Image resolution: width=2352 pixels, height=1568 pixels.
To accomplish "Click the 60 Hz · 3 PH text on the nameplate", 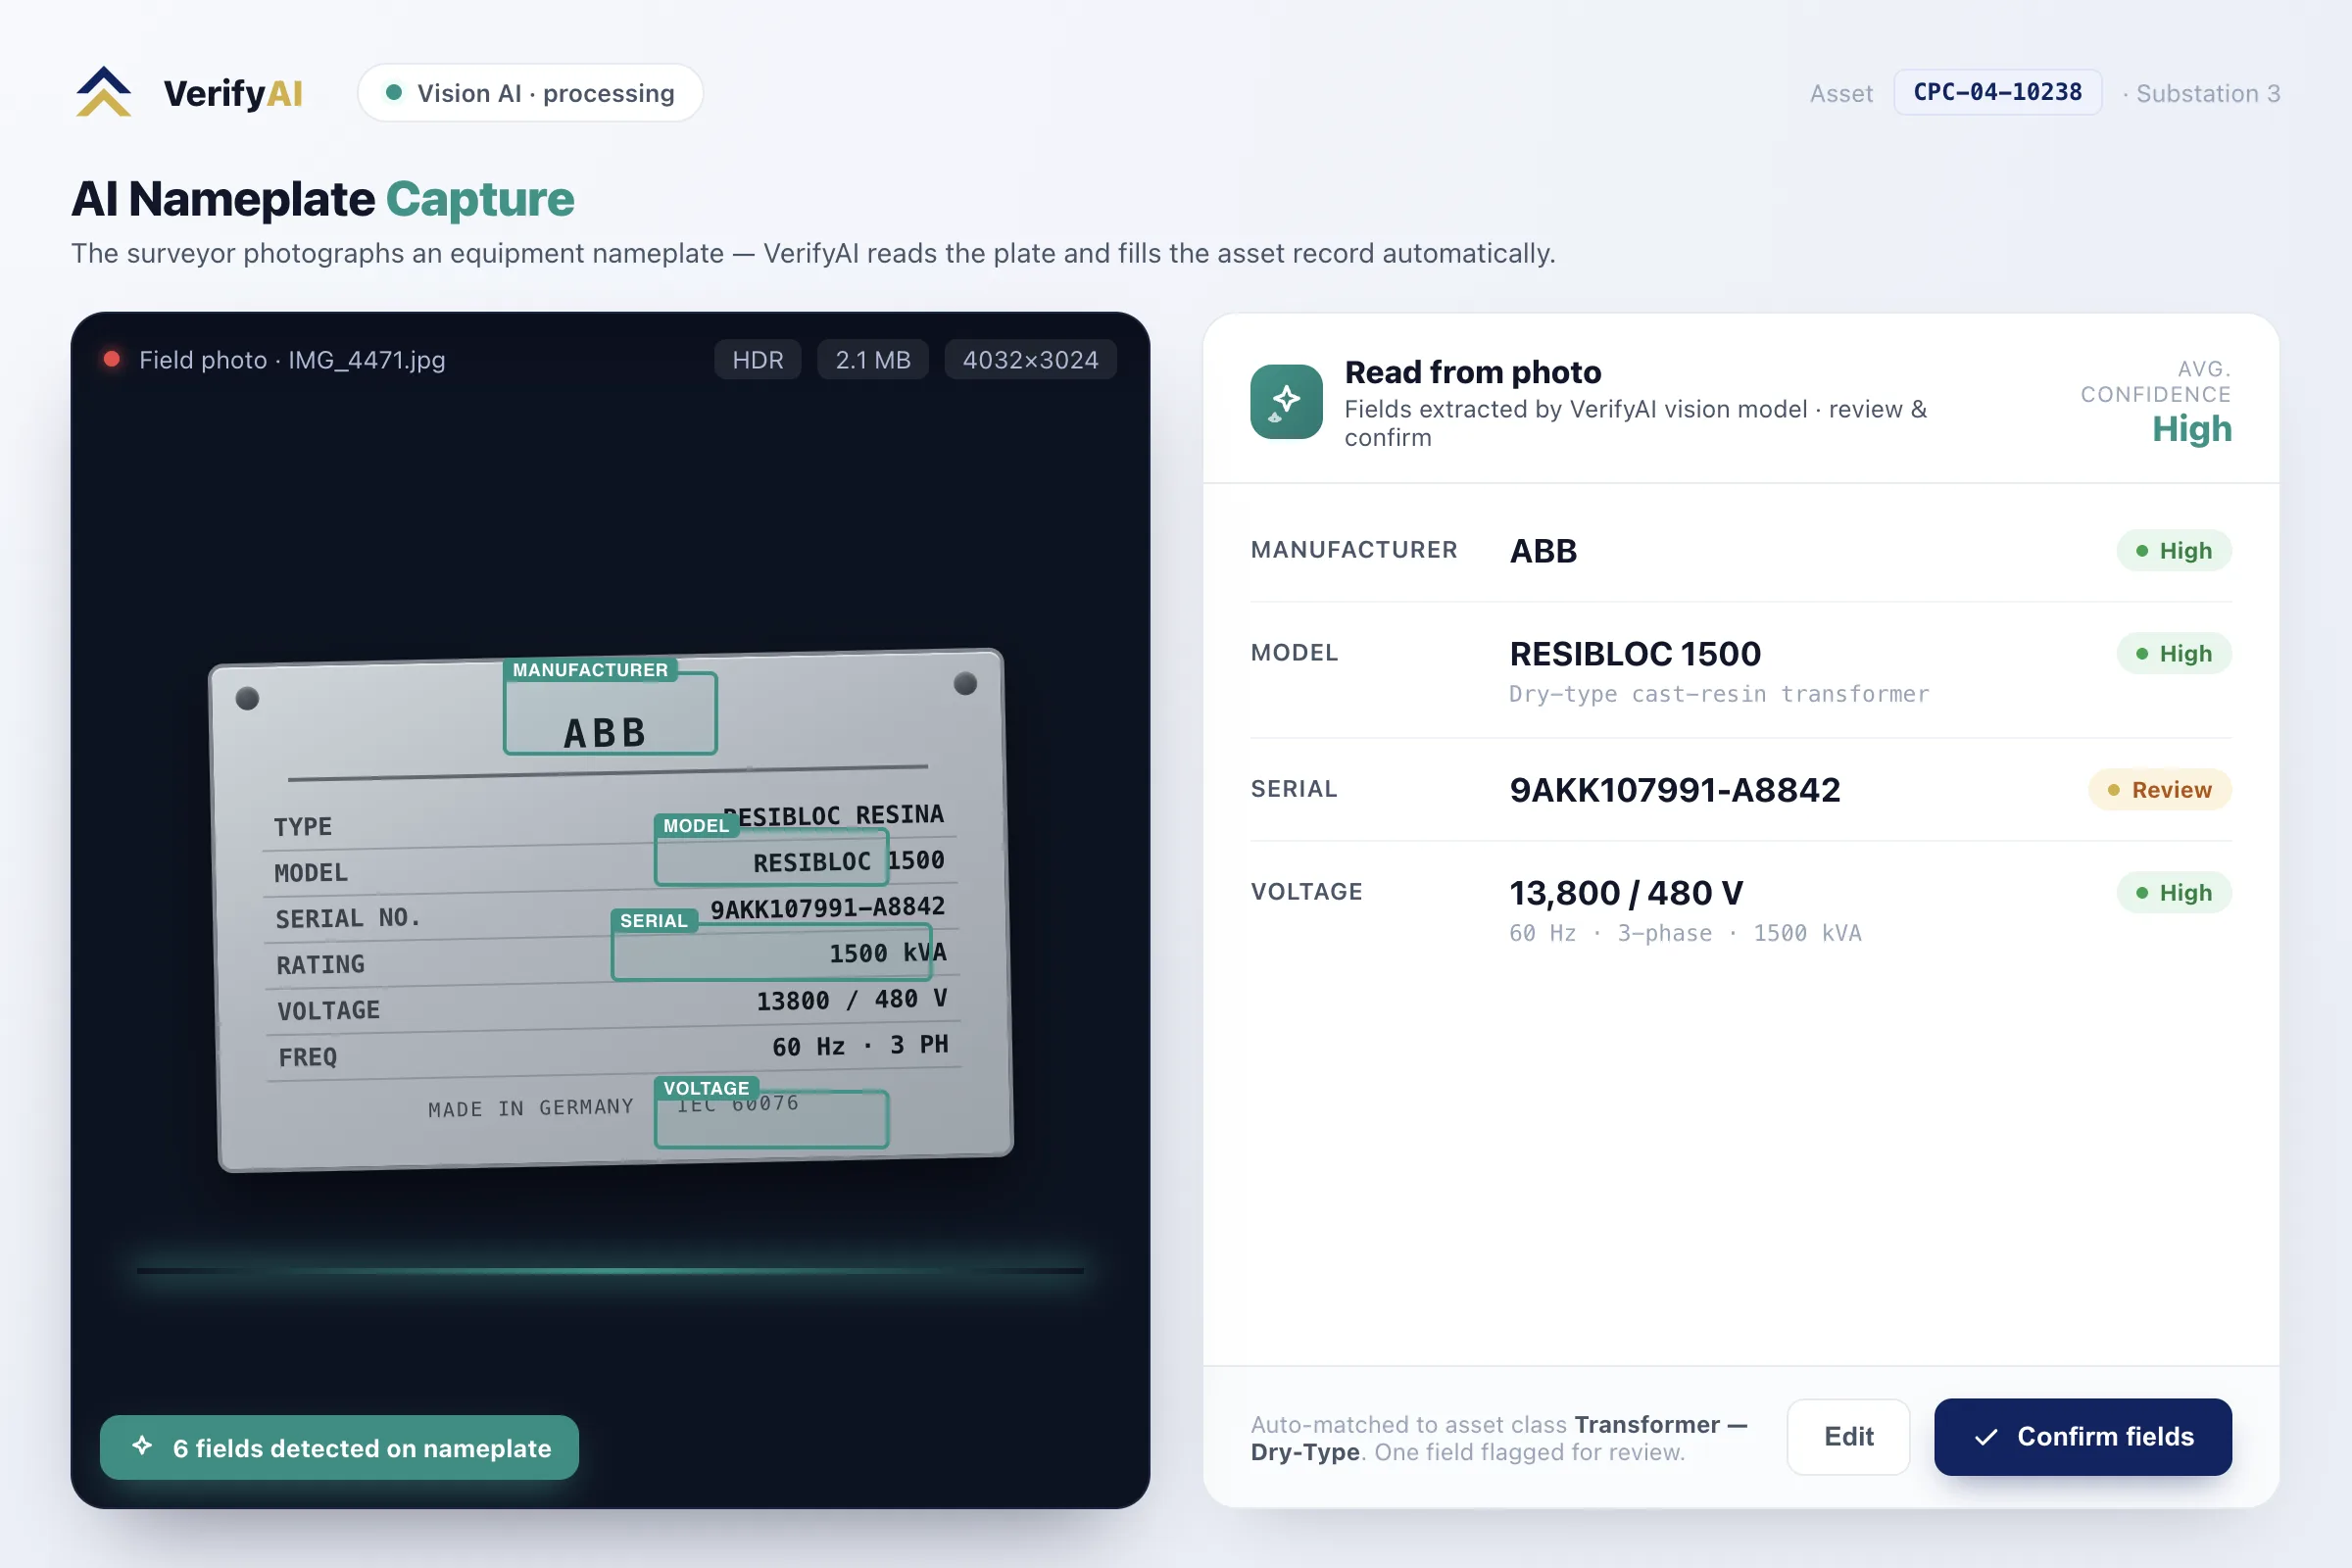I will click(860, 1046).
